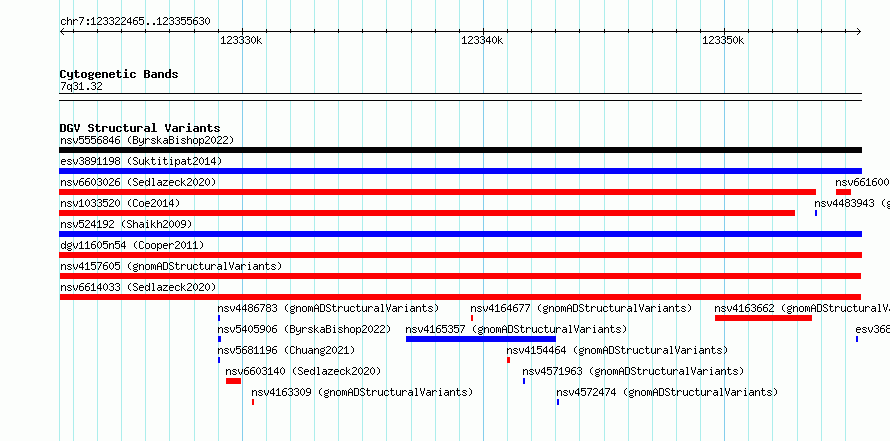Screen dimensions: 890x441
Task: Open variant nsv4164677 (gnomADStructuralVariants) label
Action: [x=581, y=308]
